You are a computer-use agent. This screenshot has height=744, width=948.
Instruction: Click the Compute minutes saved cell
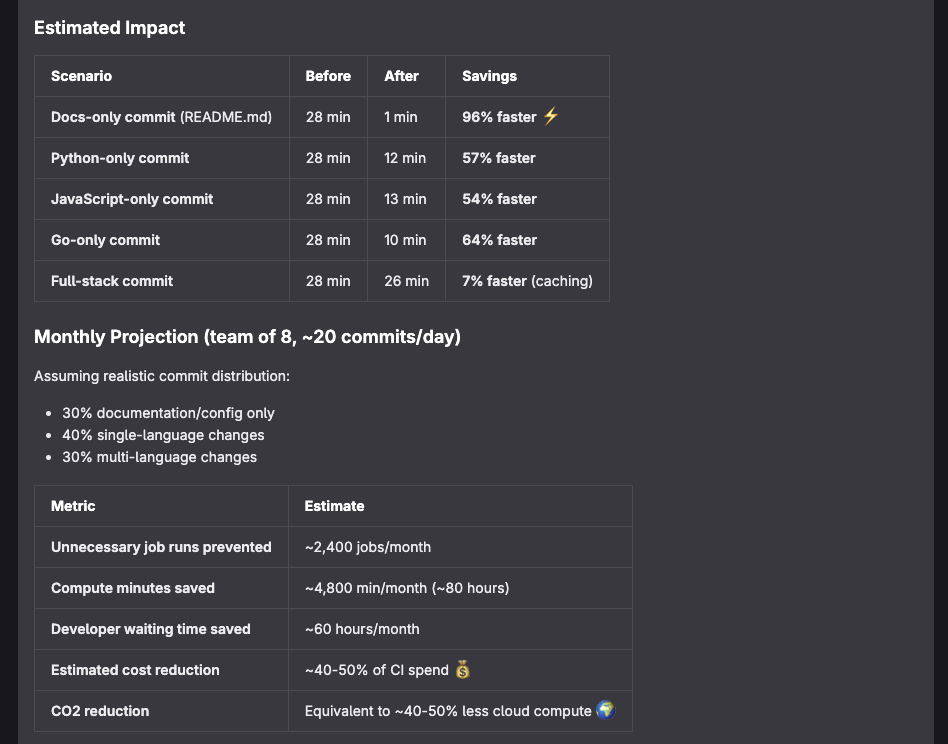point(133,588)
